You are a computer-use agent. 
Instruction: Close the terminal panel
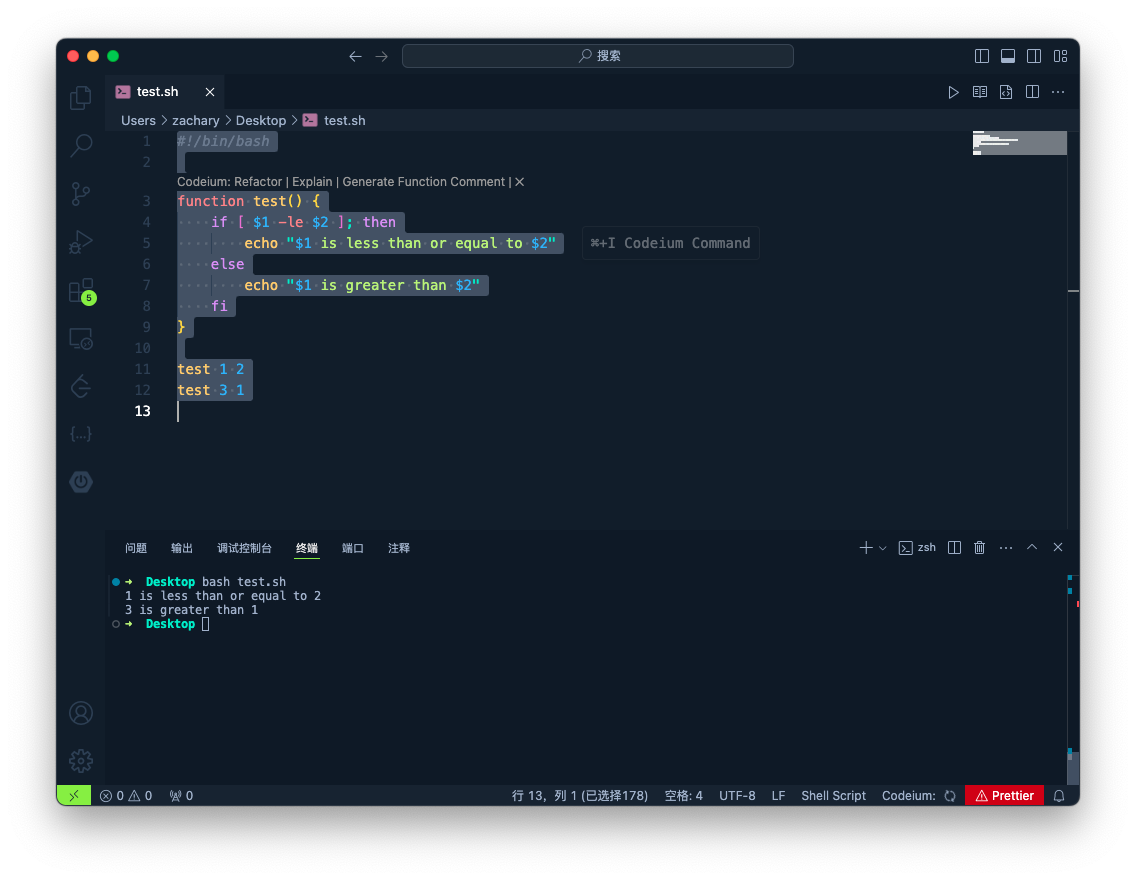point(1058,548)
